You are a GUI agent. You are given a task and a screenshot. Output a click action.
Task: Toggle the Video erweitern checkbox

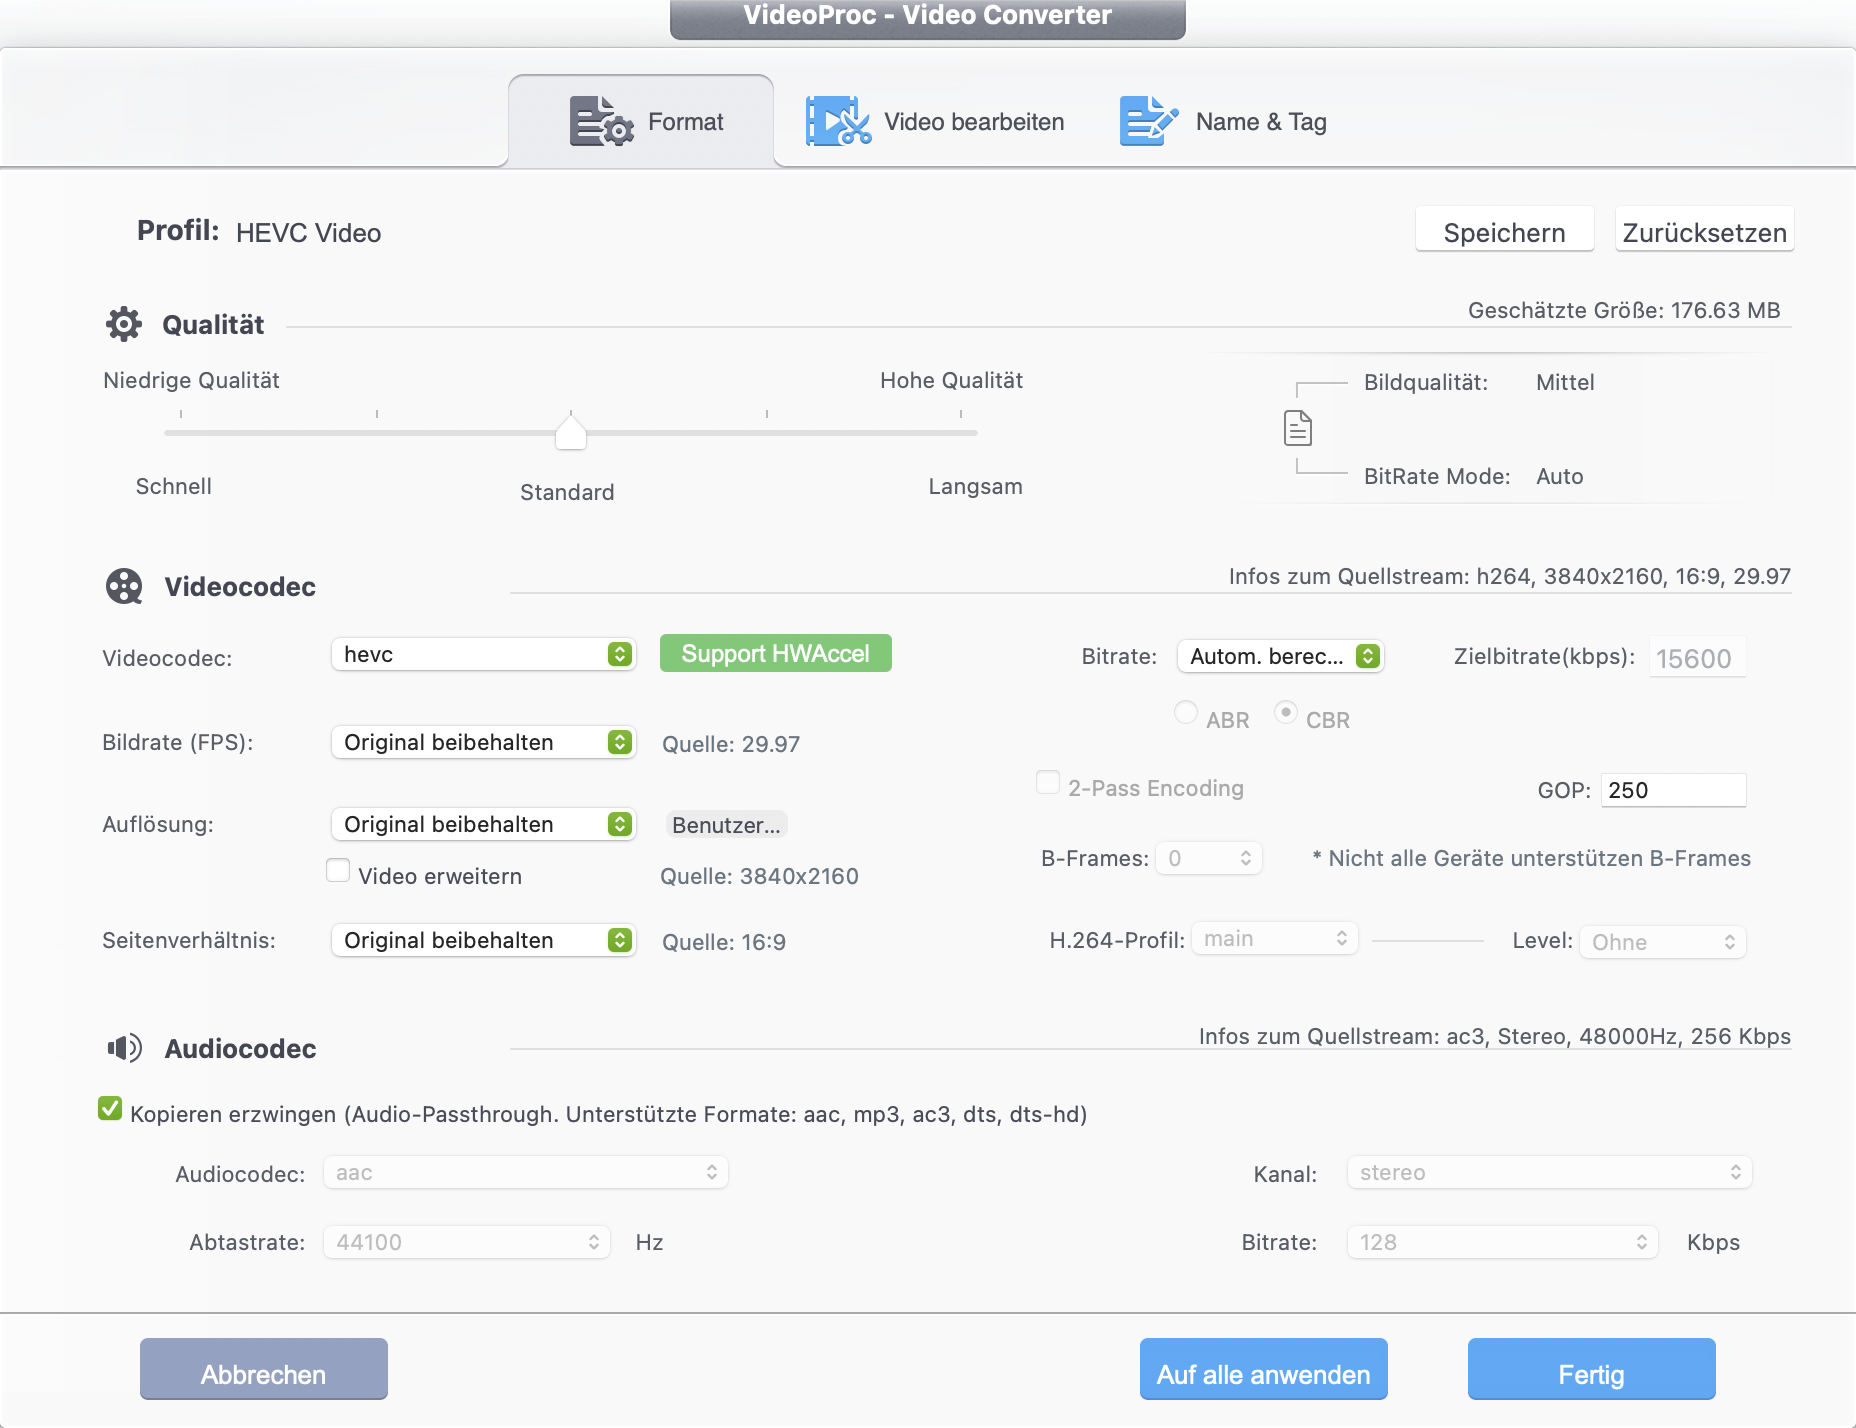[338, 871]
